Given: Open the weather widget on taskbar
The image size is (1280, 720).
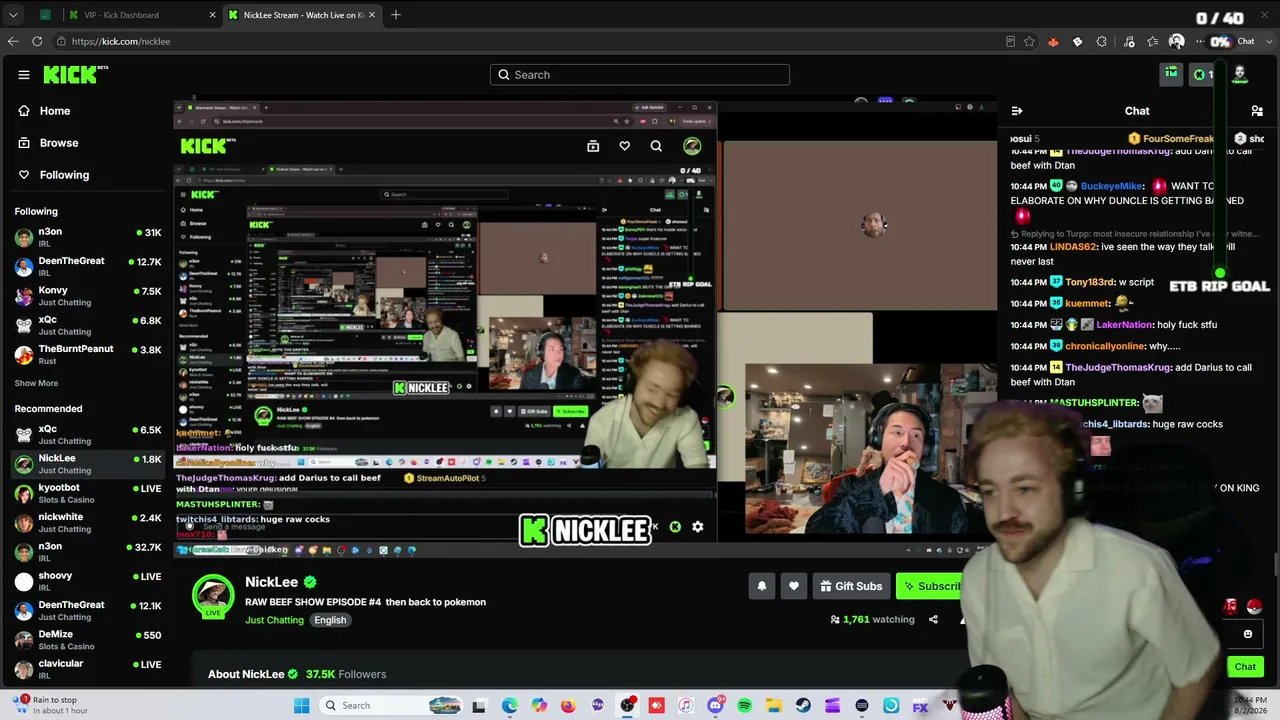Looking at the screenshot, I should [x=50, y=705].
